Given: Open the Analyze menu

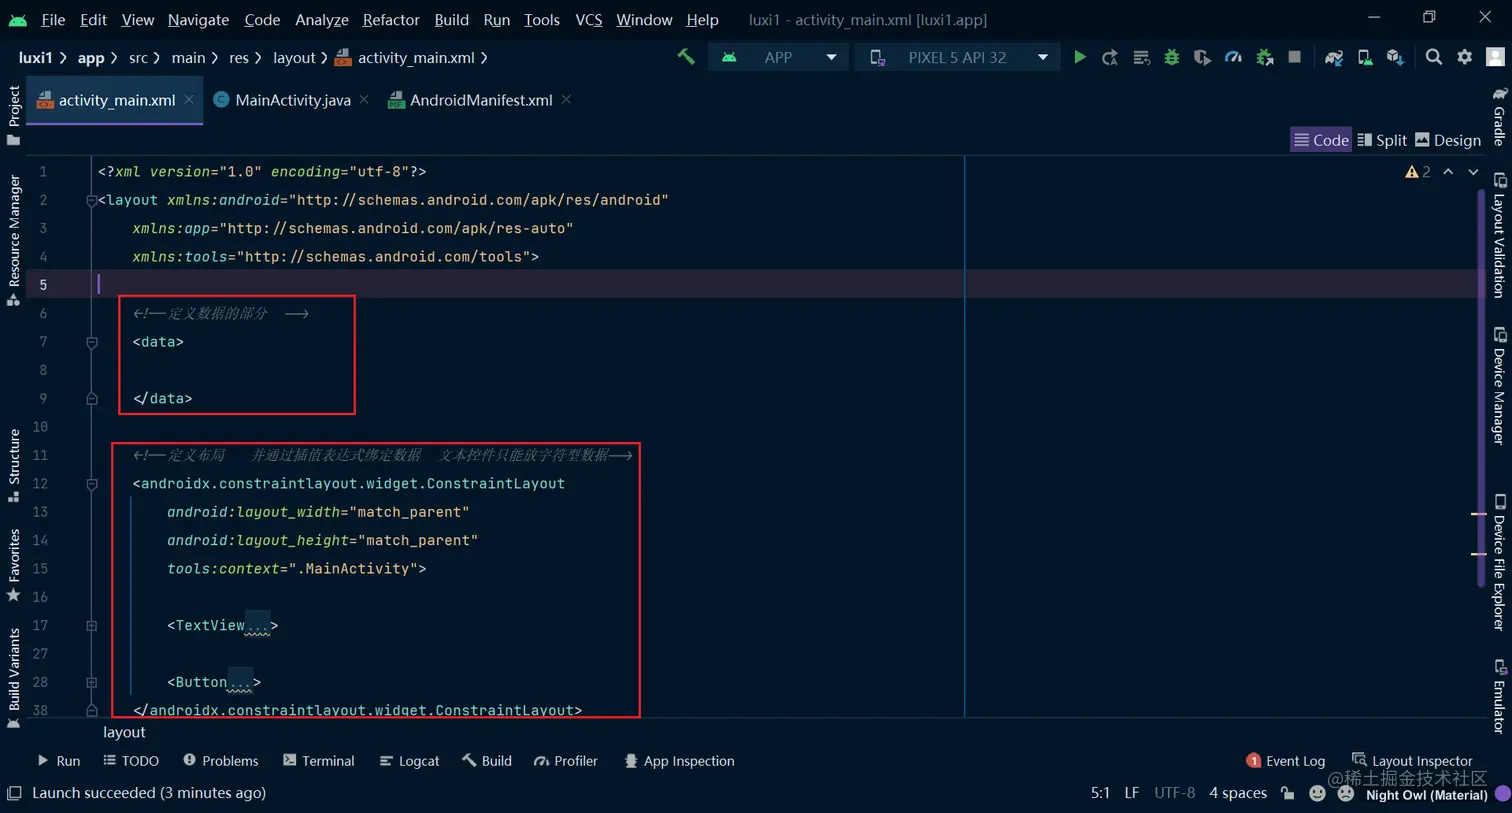Looking at the screenshot, I should (x=322, y=20).
